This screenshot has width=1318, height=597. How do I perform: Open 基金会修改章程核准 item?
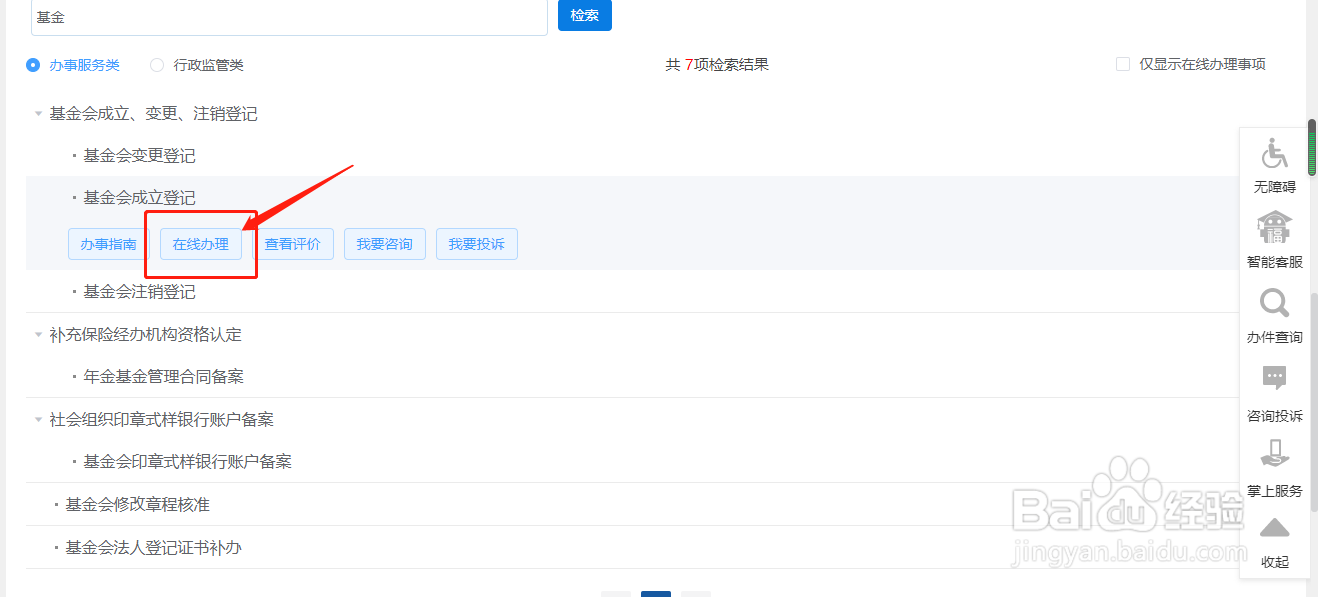[137, 505]
